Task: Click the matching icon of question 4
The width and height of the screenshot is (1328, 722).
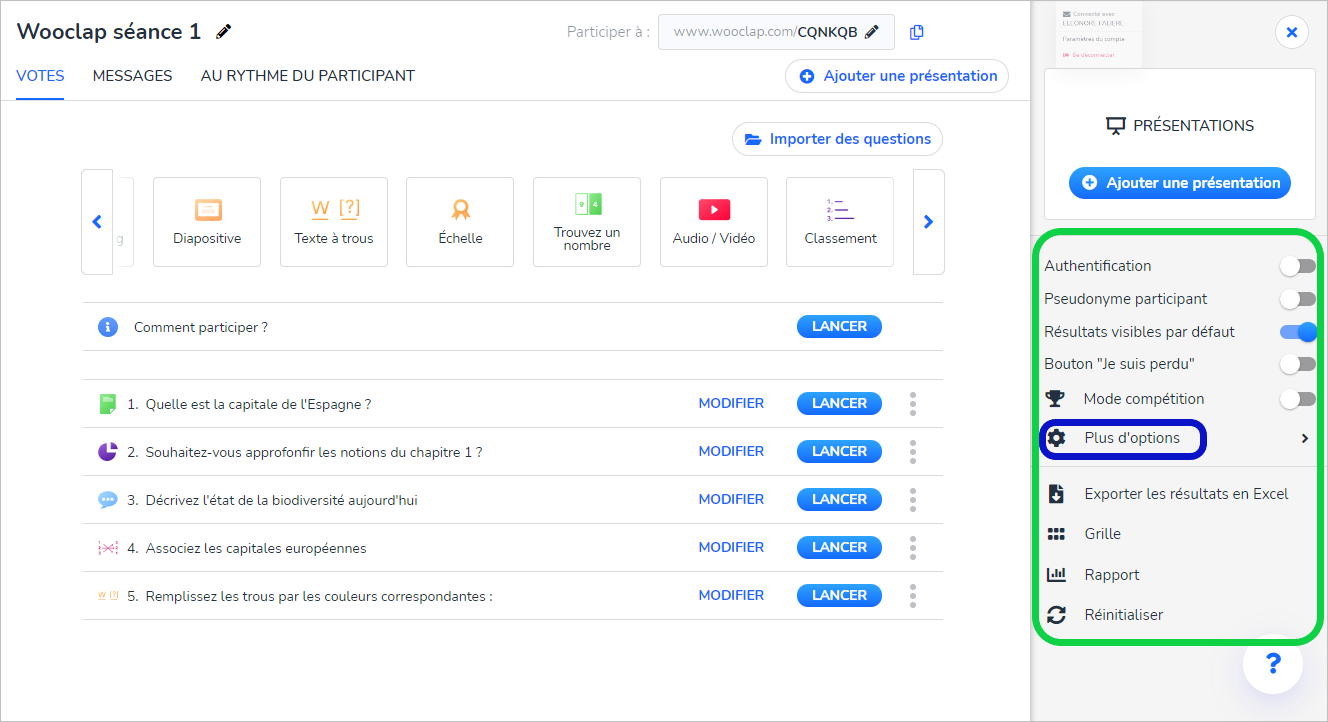Action: (108, 548)
